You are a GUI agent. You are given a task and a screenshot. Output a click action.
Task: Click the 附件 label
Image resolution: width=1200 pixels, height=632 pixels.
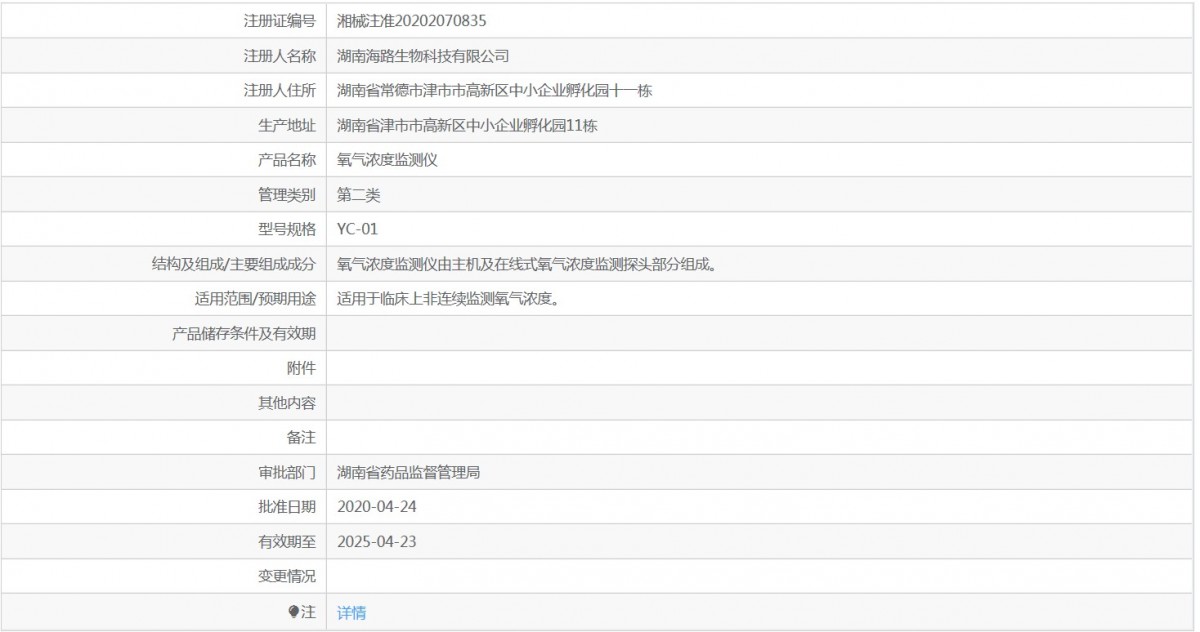301,368
